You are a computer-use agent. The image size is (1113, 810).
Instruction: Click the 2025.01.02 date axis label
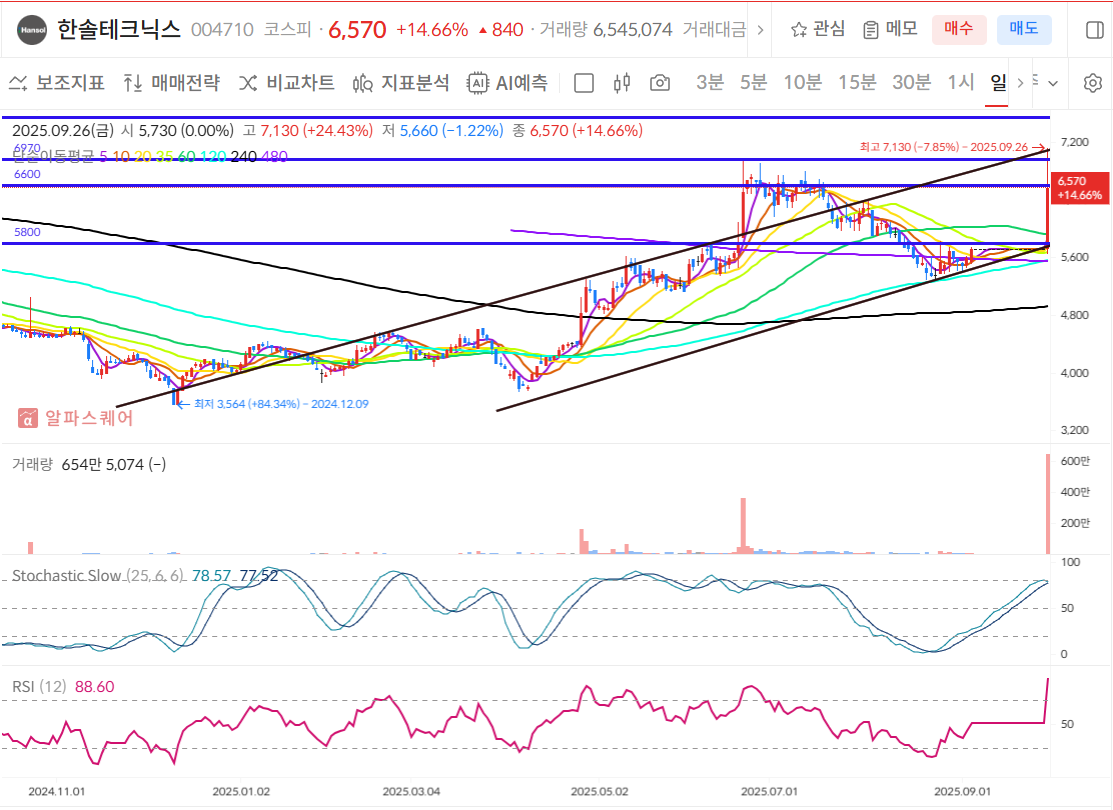[x=241, y=791]
